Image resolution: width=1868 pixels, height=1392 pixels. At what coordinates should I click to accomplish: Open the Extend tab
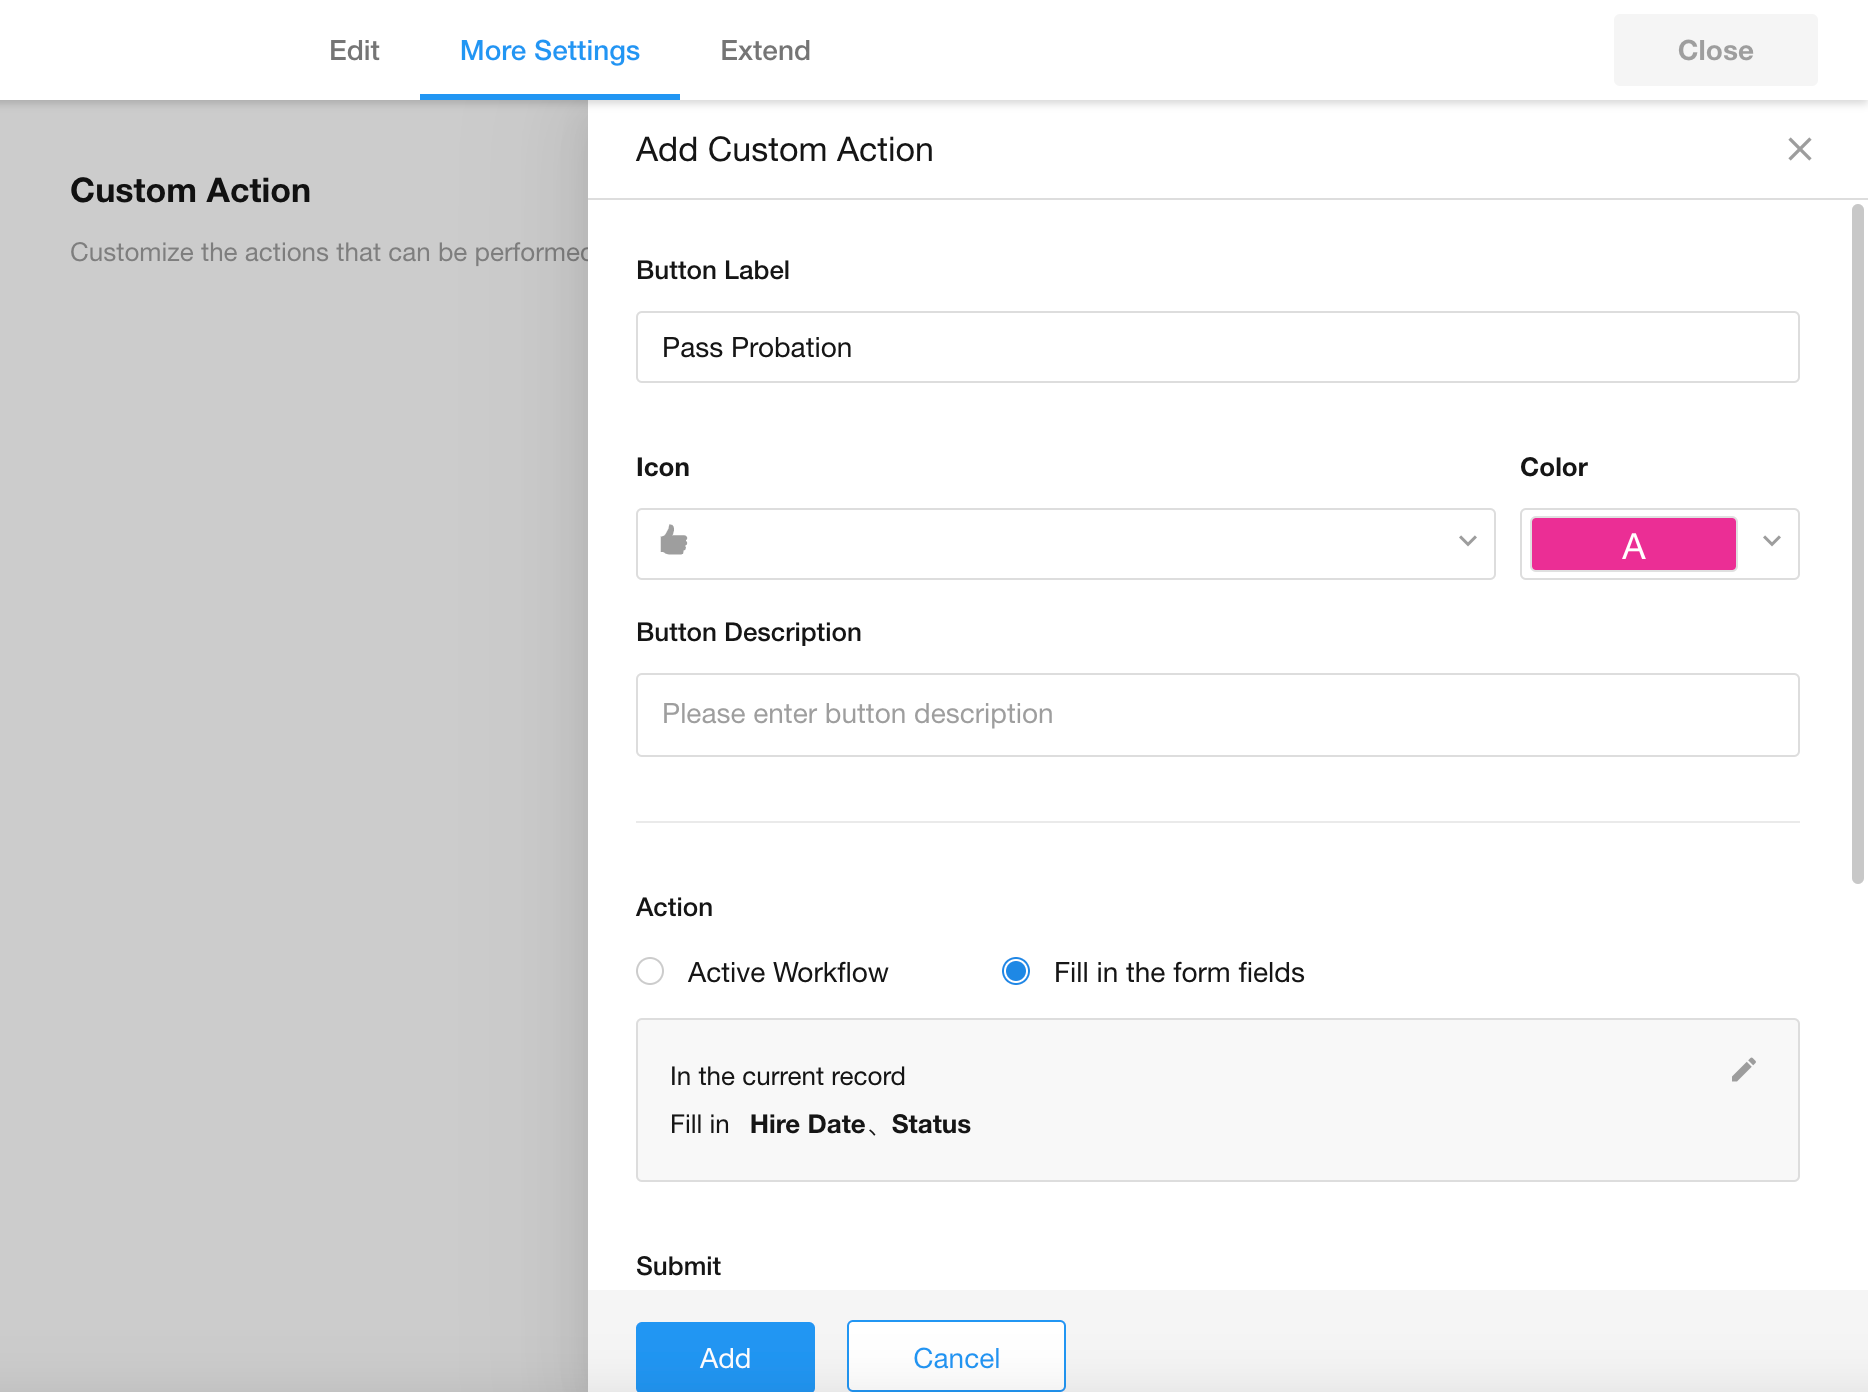(x=765, y=51)
